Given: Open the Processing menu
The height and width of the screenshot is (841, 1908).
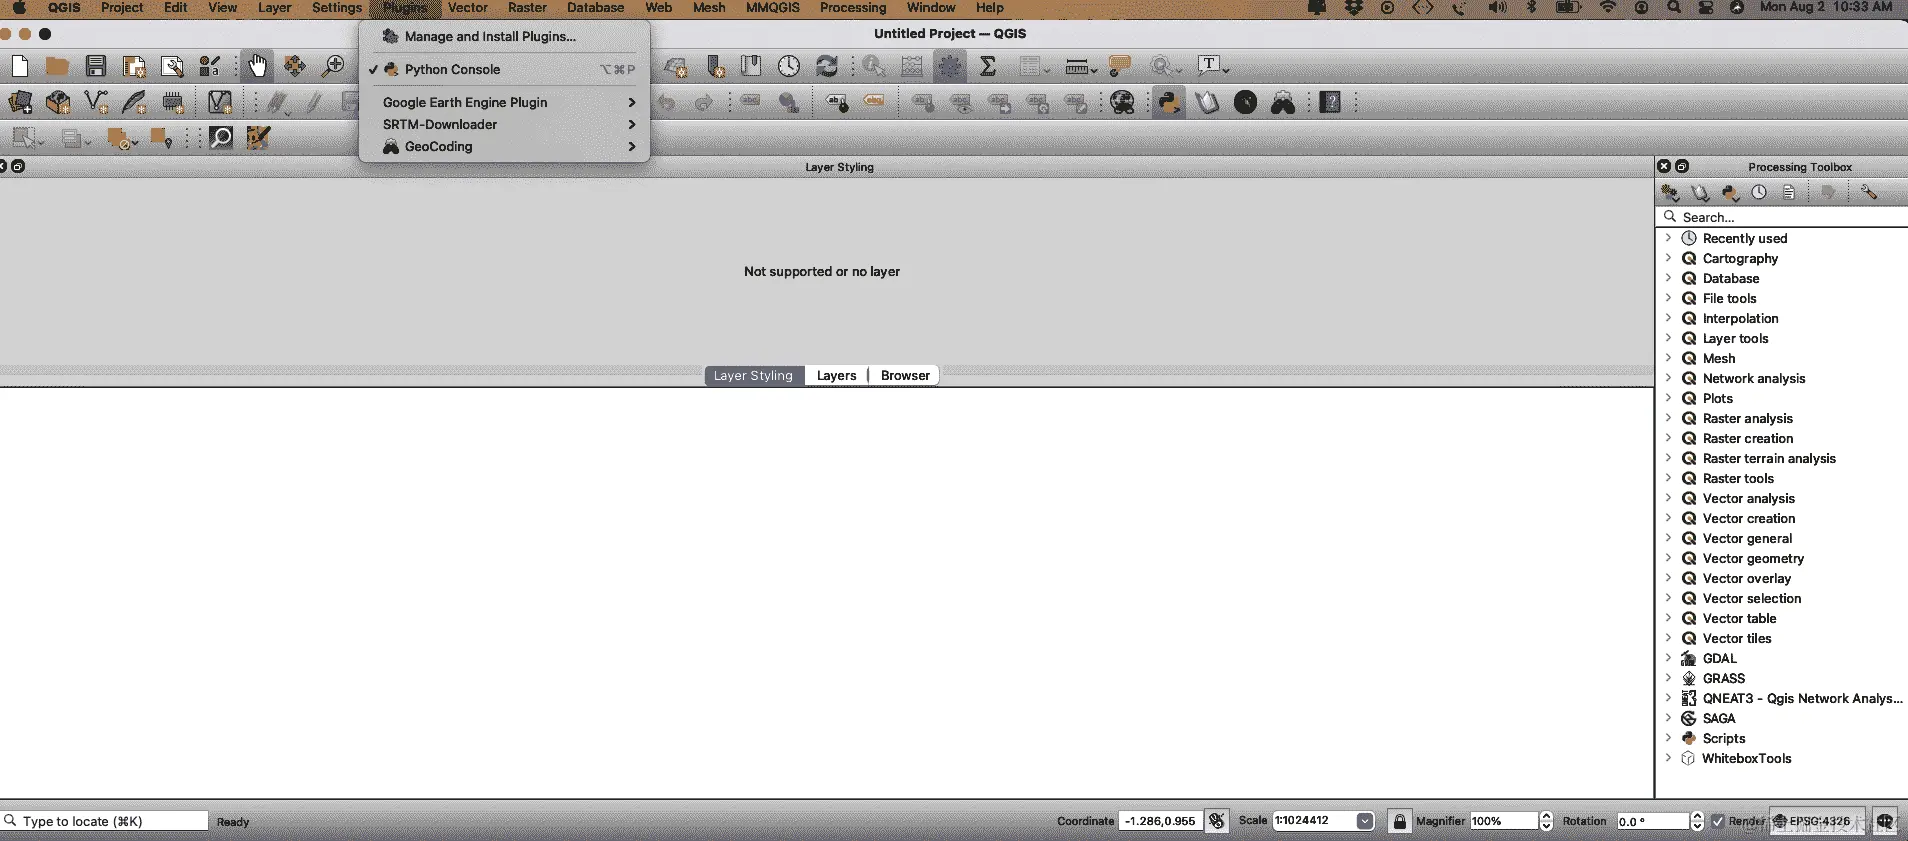Looking at the screenshot, I should 853,8.
